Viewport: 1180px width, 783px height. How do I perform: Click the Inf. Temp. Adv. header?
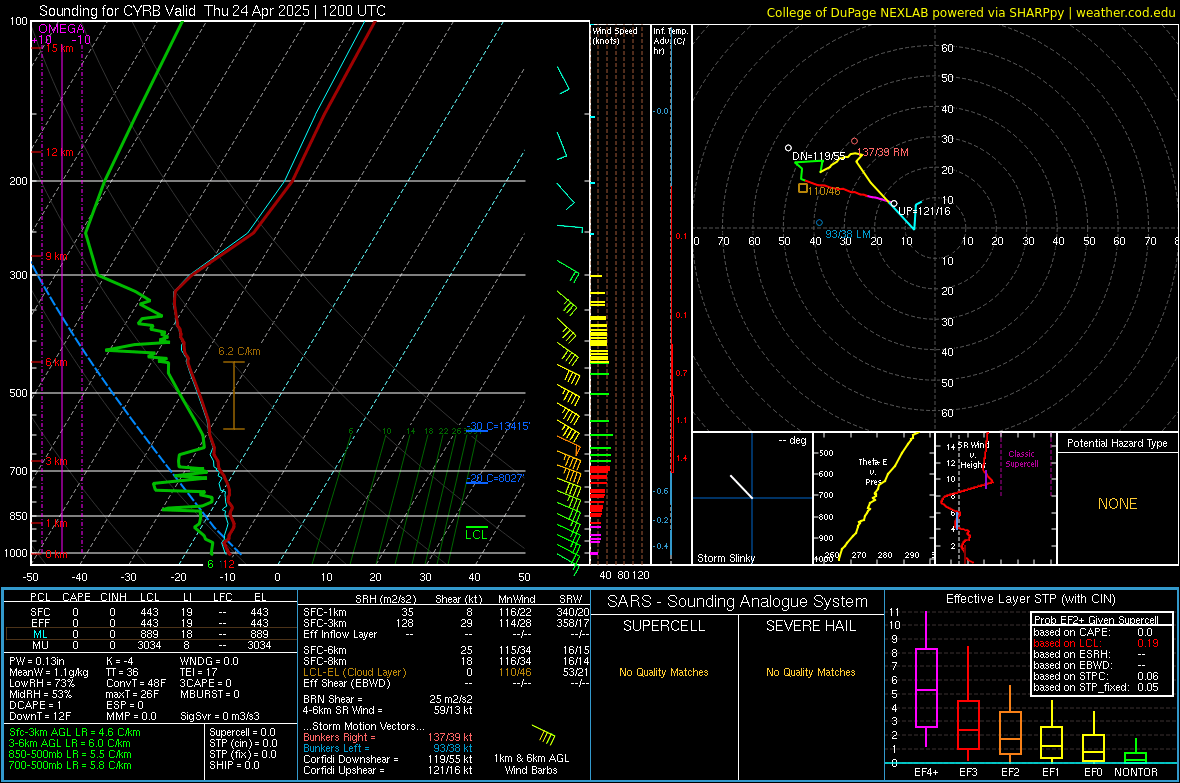(x=670, y=41)
